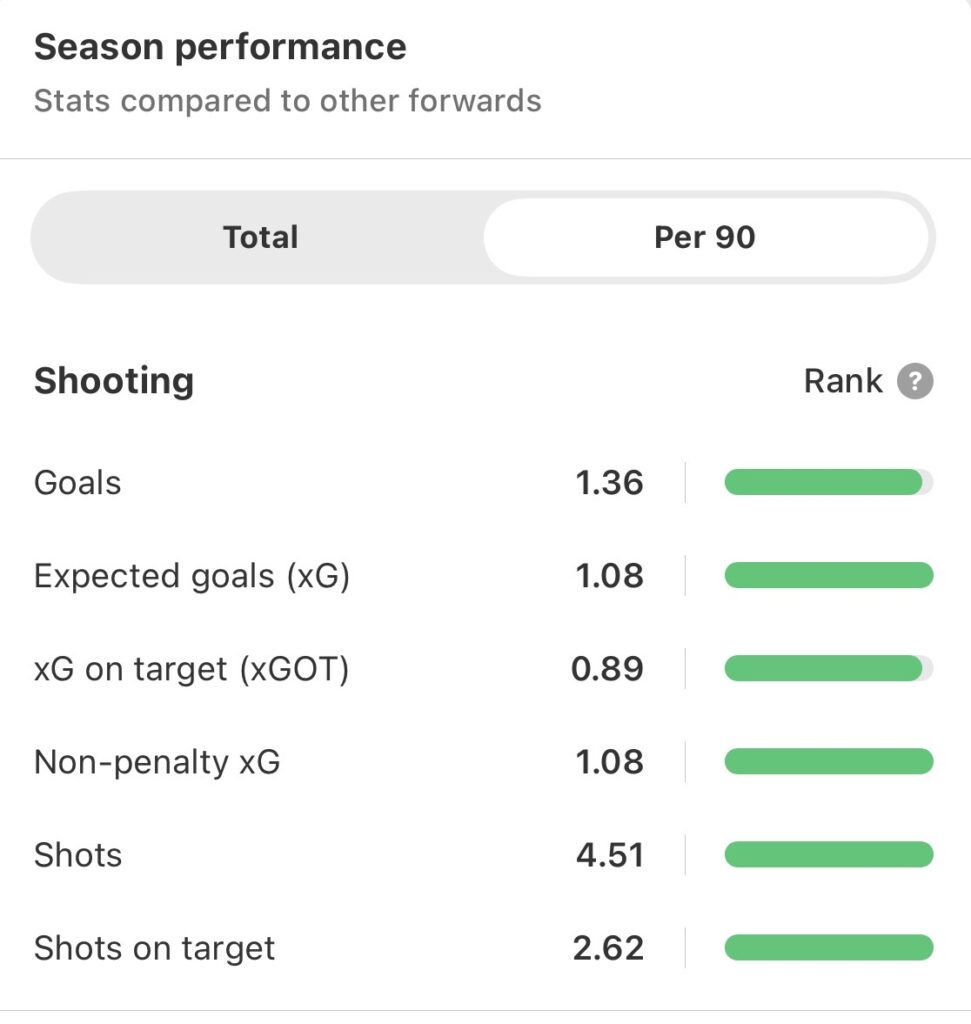The height and width of the screenshot is (1024, 971).
Task: Click the Goals stat label
Action: pos(78,483)
